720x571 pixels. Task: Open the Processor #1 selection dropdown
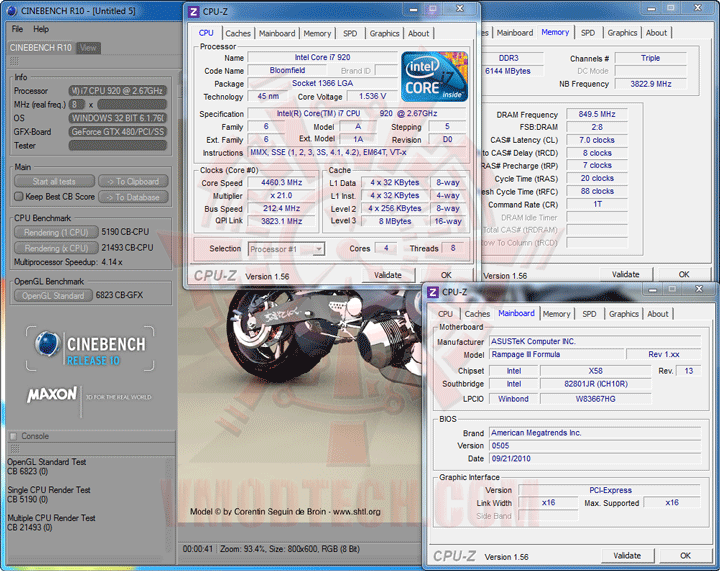(x=287, y=249)
